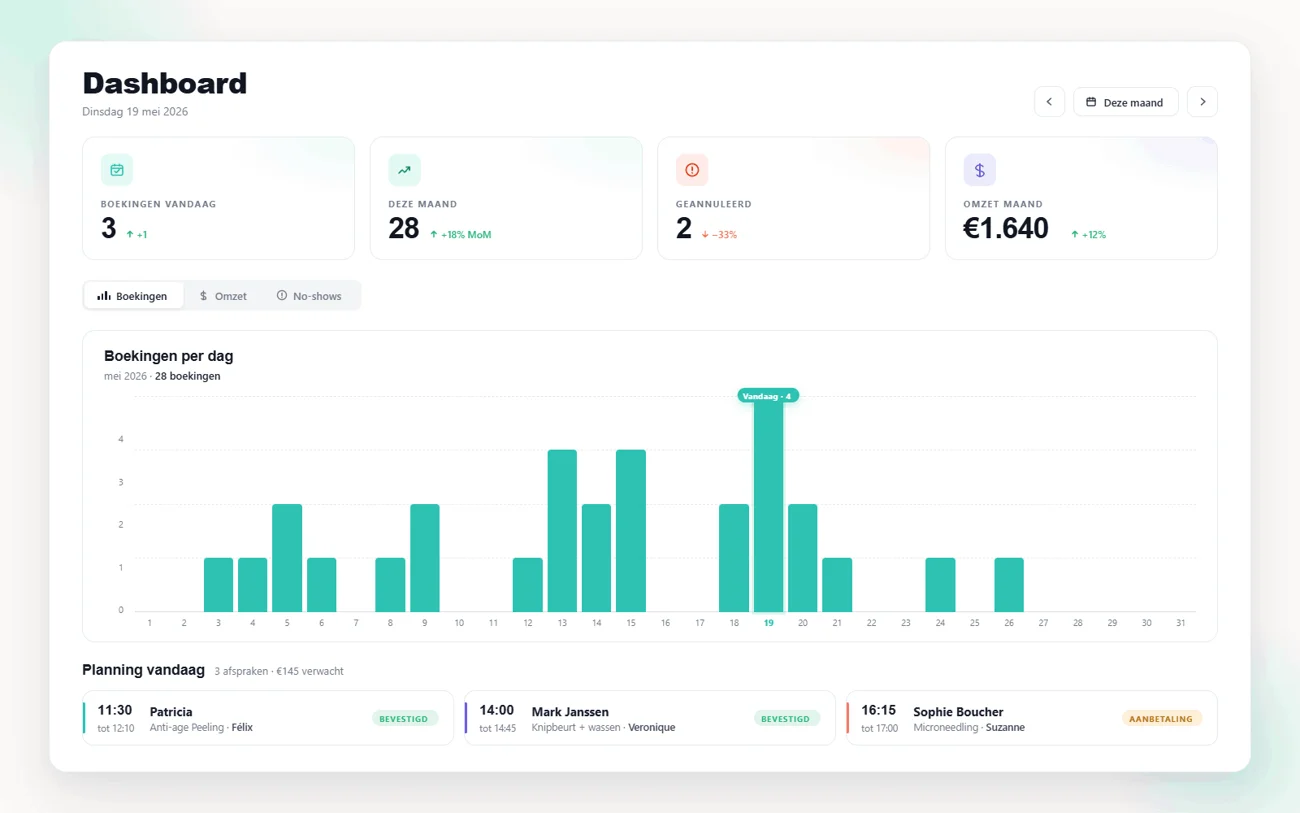
Task: Click the +1 change indicator on Boekingen vandaag
Action: [x=137, y=235]
